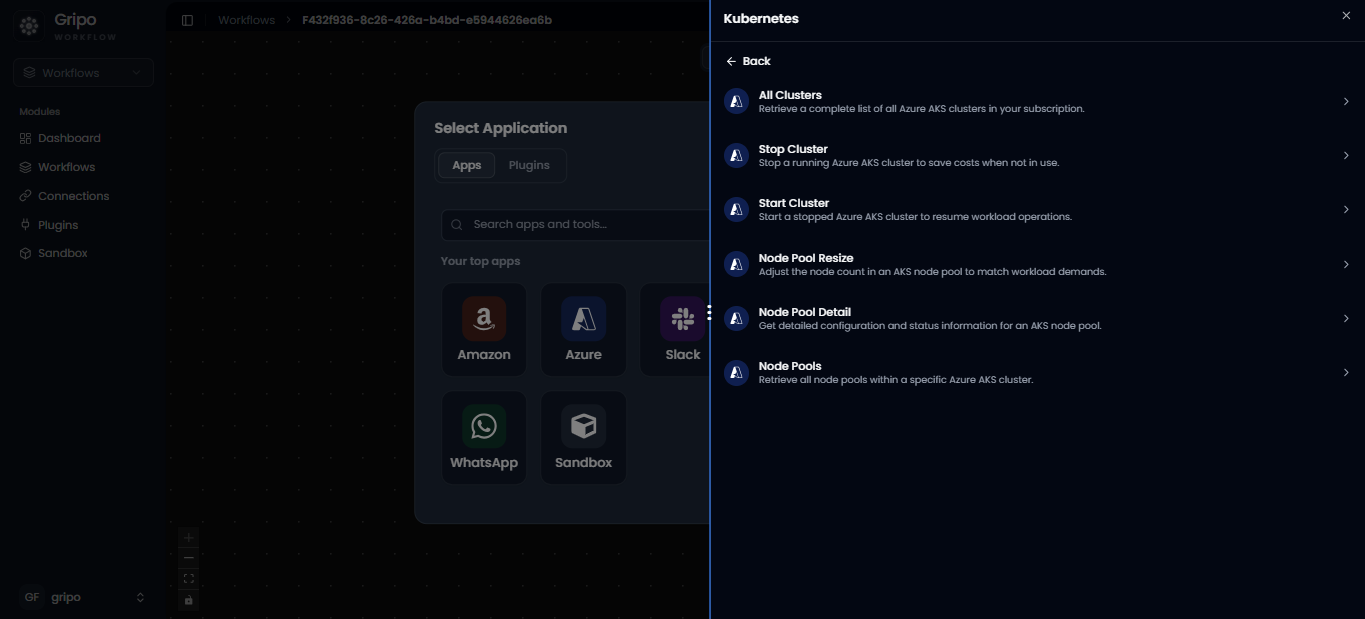Viewport: 1365px width, 619px height.
Task: Expand the Node Pool Resize chevron
Action: [x=1346, y=264]
